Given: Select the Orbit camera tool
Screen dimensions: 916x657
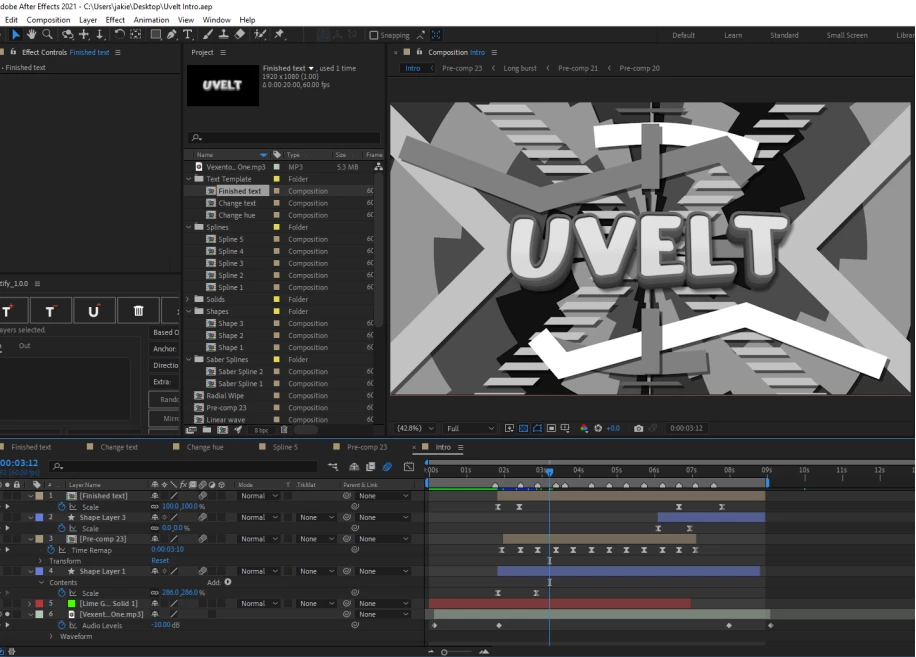Looking at the screenshot, I should pyautogui.click(x=68, y=35).
